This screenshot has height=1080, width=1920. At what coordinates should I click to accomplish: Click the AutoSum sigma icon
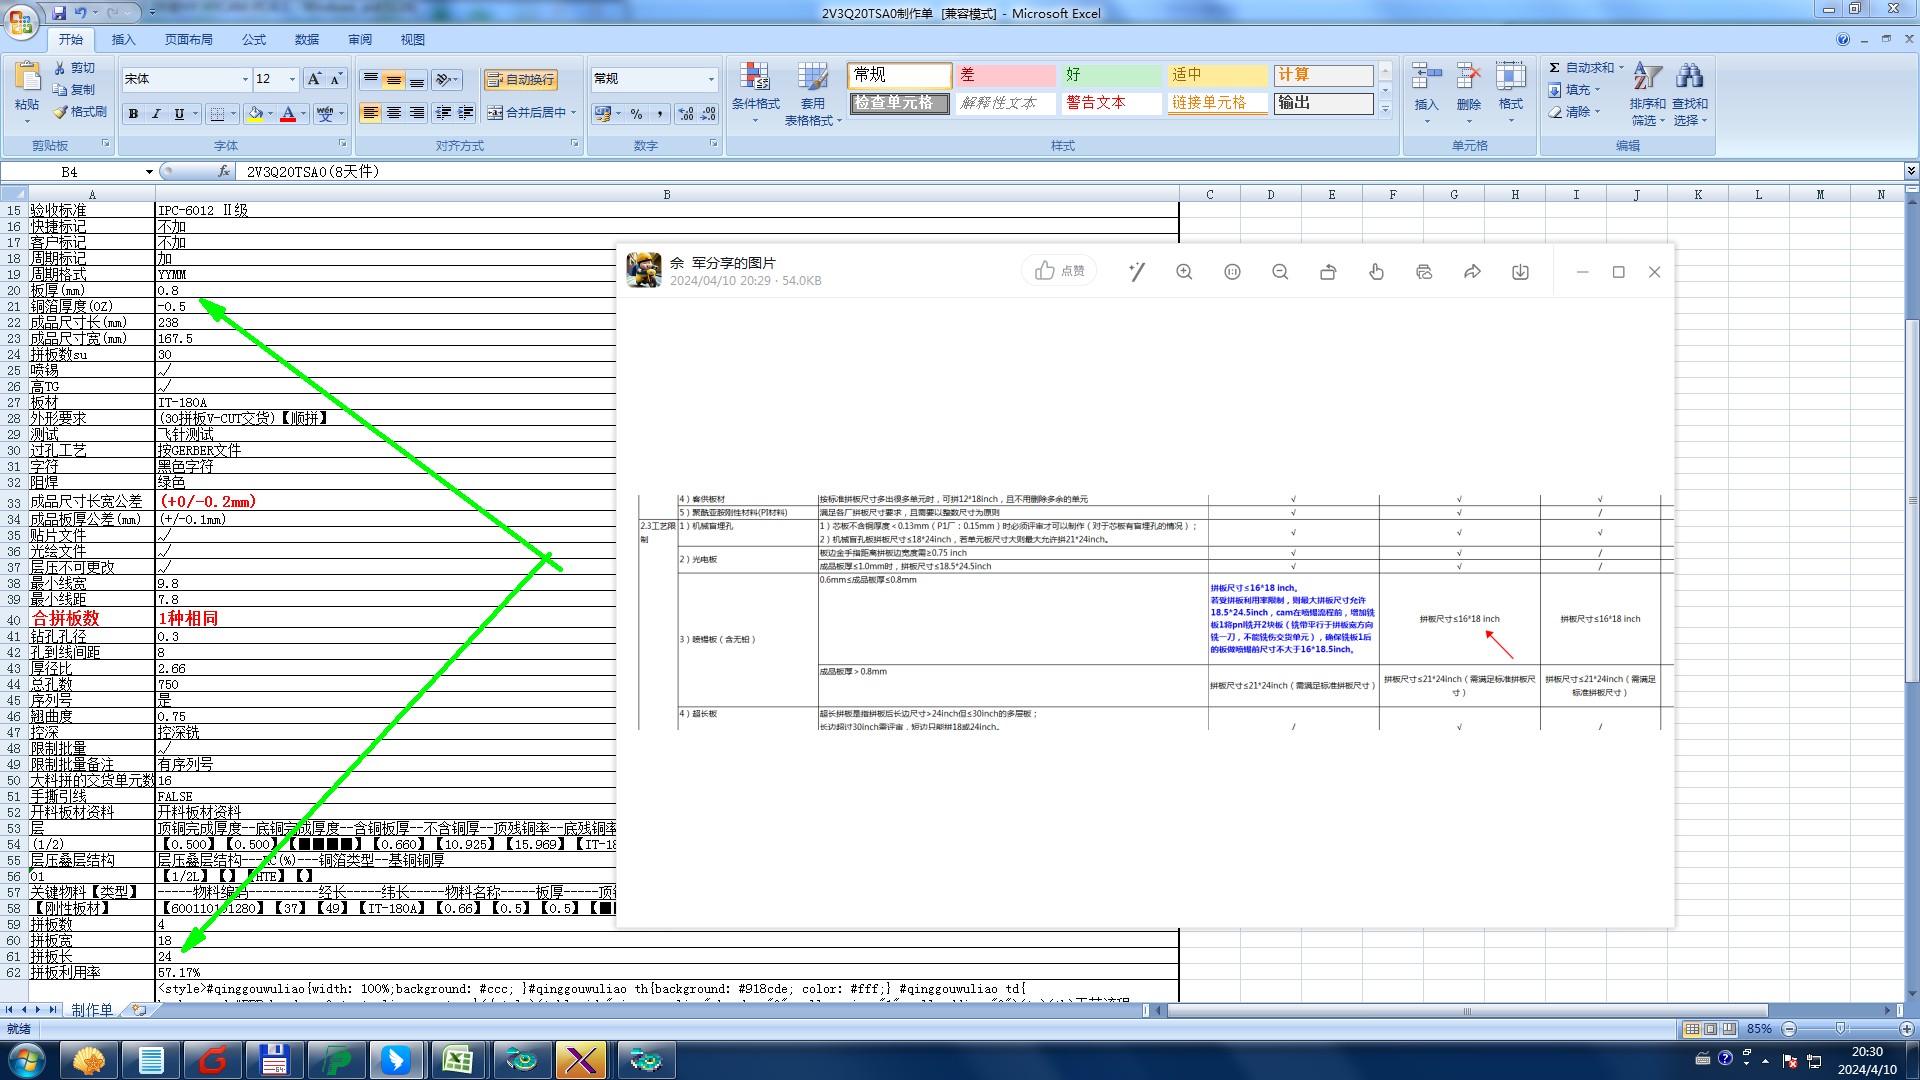point(1554,68)
